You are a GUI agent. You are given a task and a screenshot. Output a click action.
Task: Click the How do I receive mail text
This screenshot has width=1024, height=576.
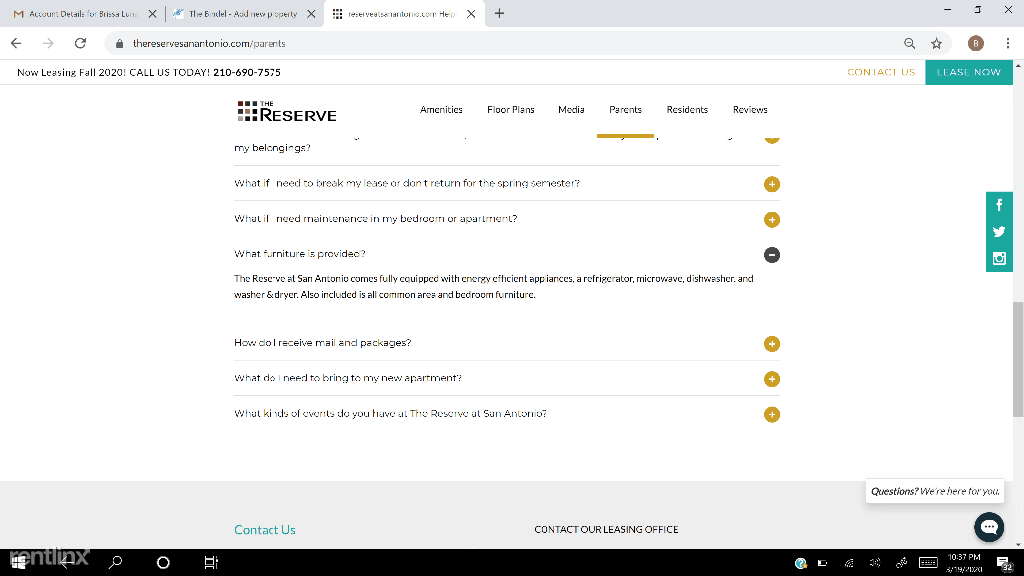(x=323, y=343)
